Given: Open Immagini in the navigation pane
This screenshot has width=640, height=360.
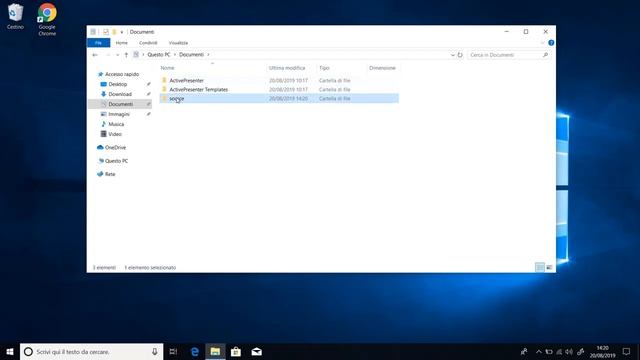Looking at the screenshot, I should tap(119, 114).
